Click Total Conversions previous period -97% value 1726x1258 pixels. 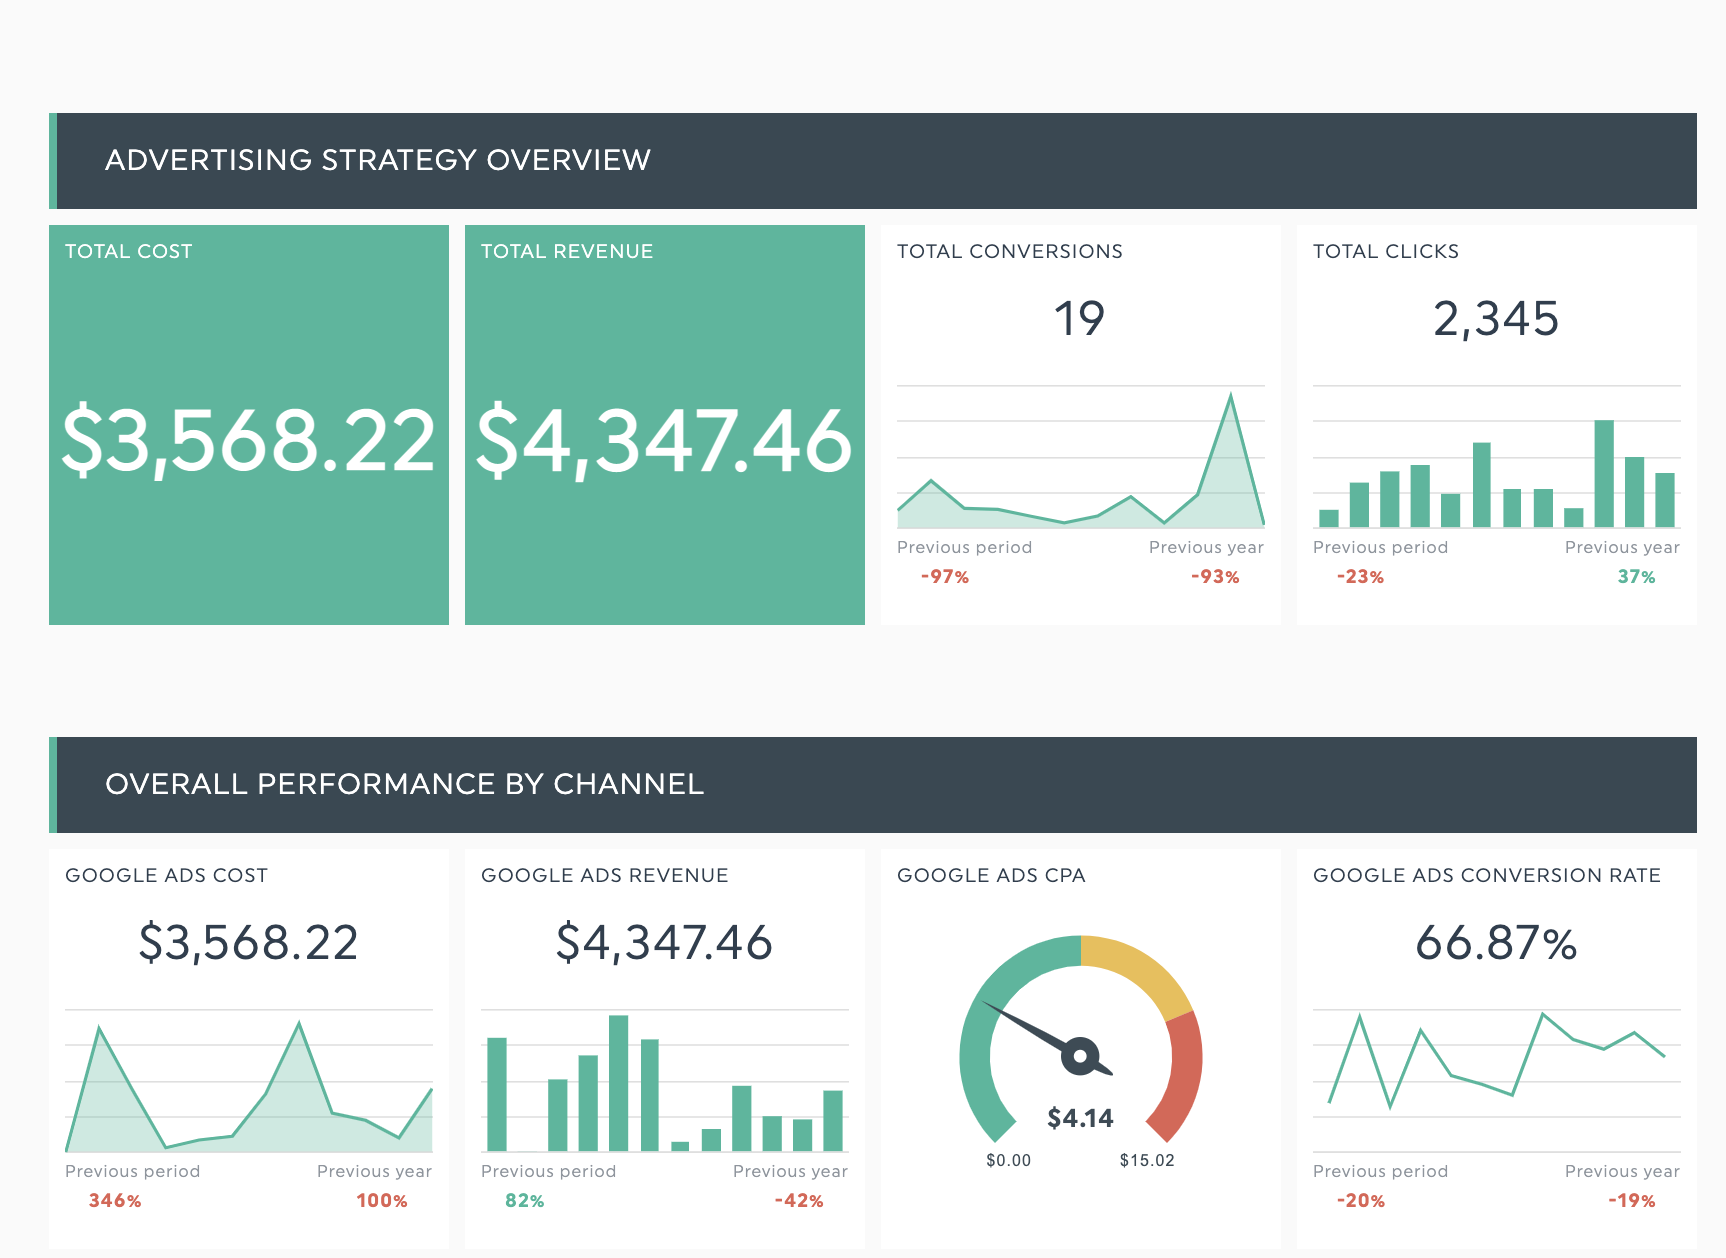click(945, 577)
